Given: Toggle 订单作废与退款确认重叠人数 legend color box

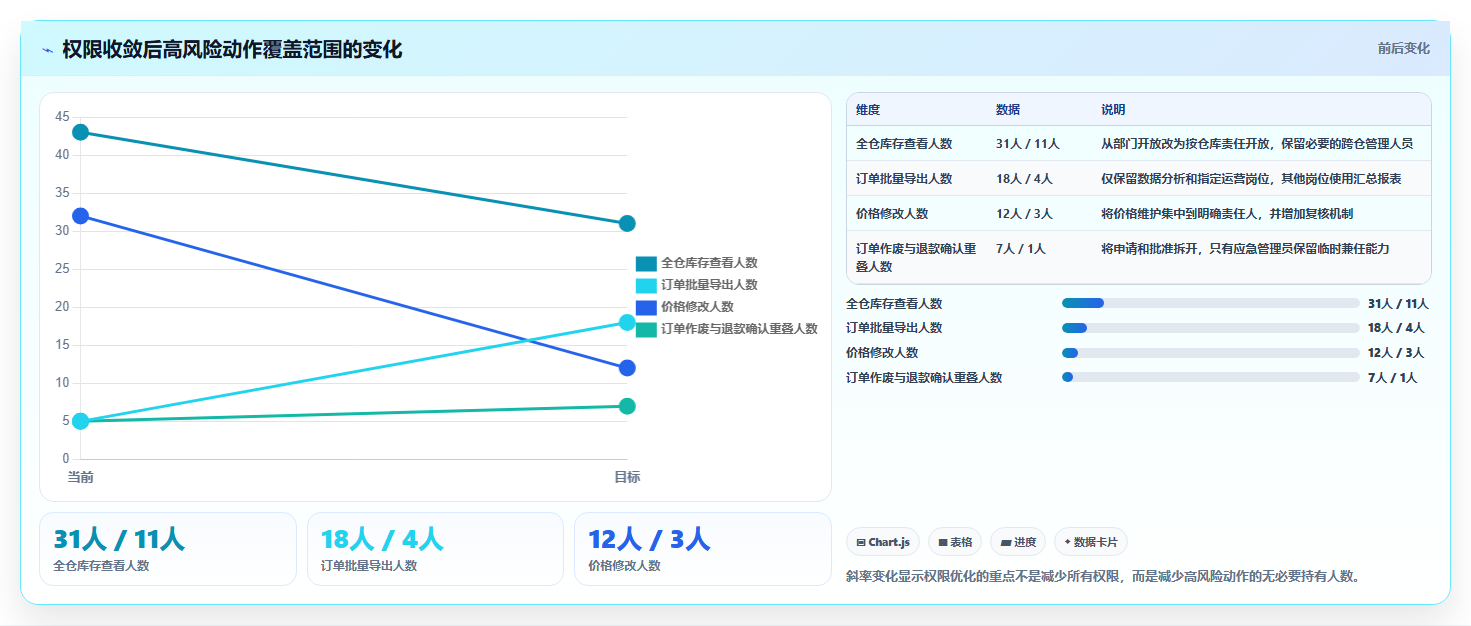Looking at the screenshot, I should pyautogui.click(x=646, y=329).
